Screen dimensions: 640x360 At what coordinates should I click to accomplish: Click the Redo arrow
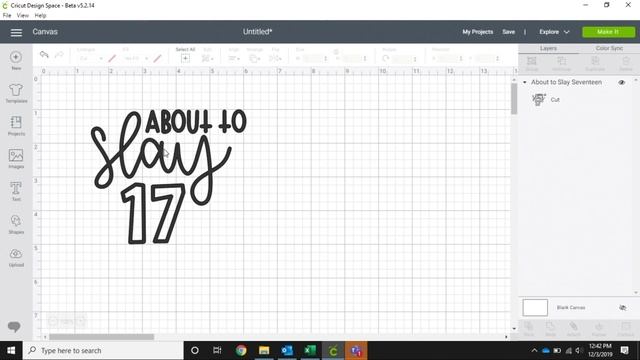[x=59, y=55]
